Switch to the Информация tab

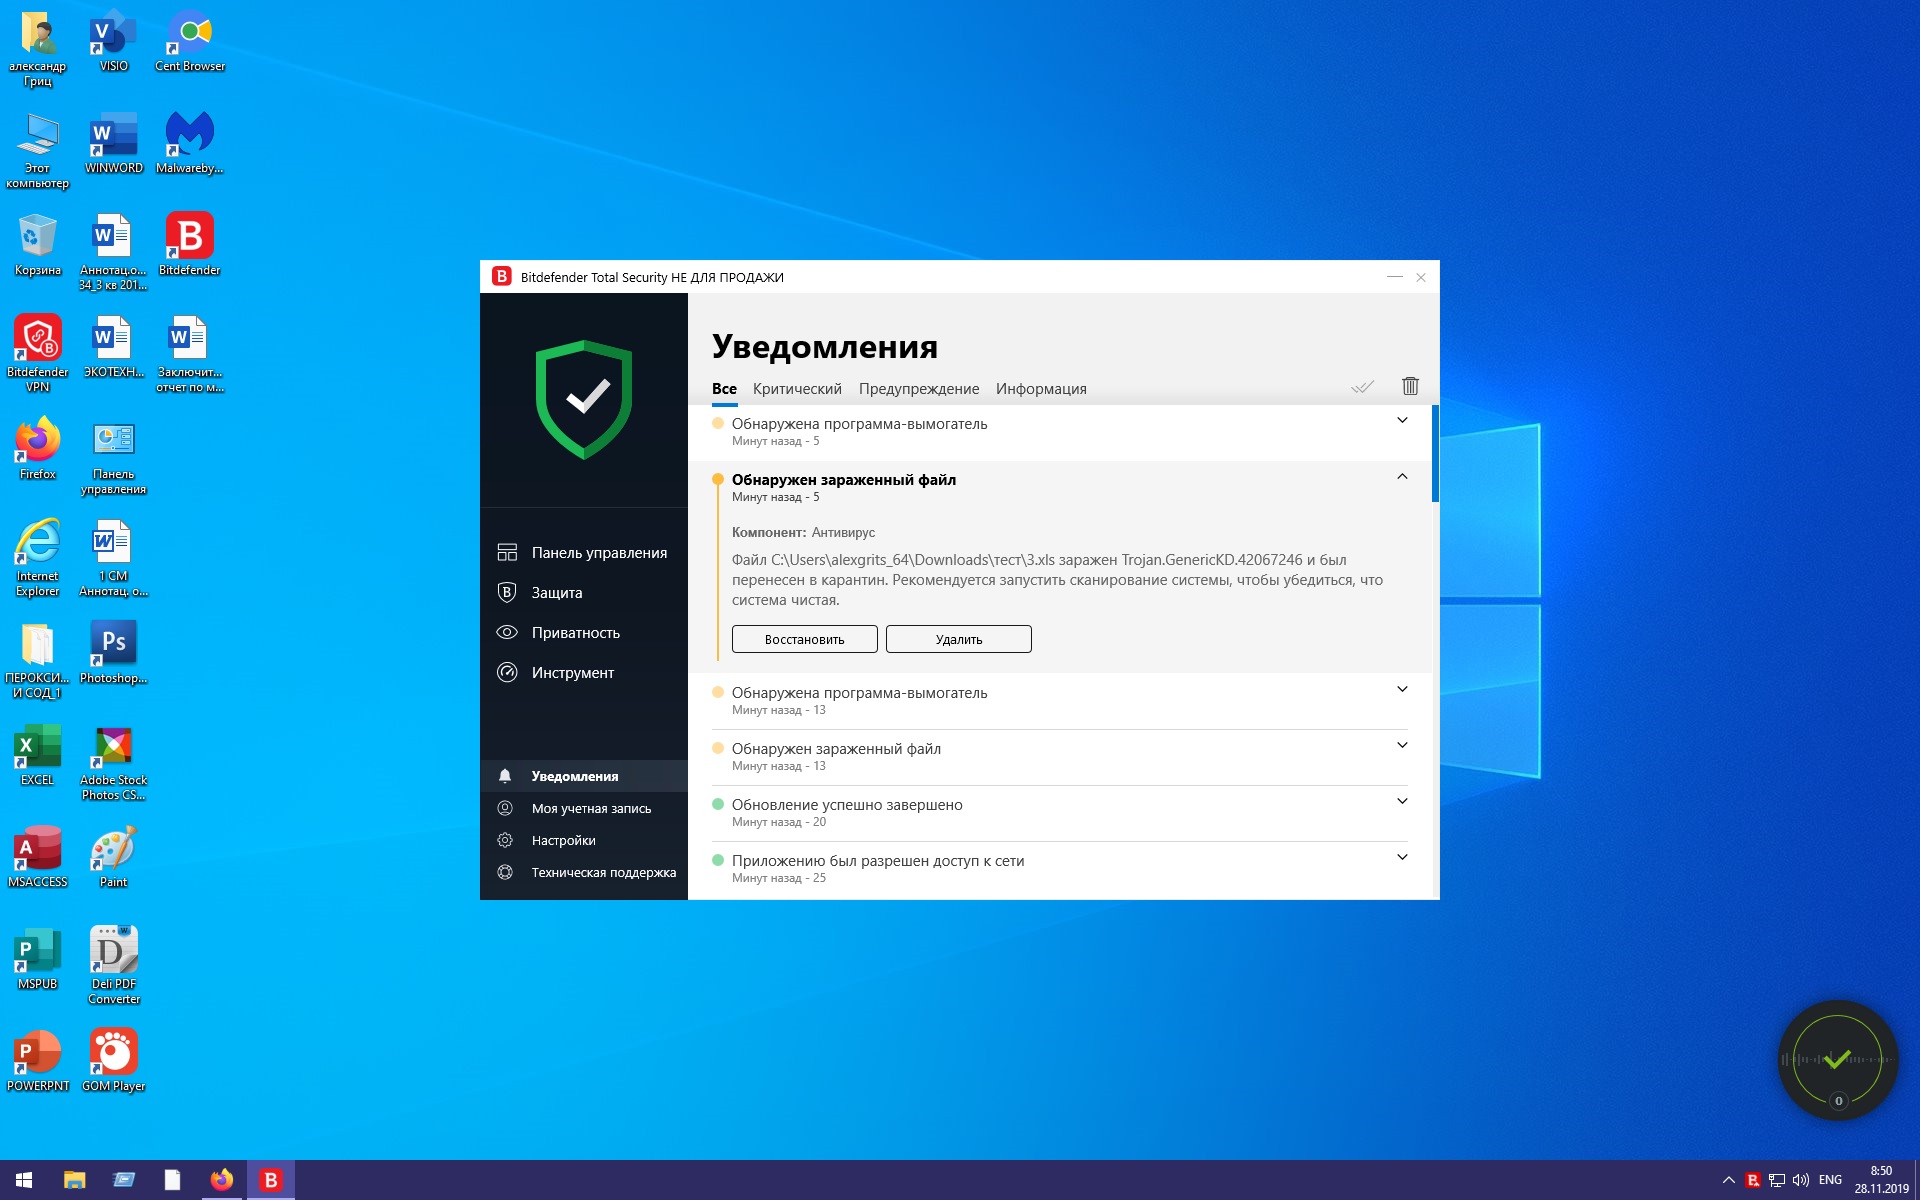coord(1040,389)
